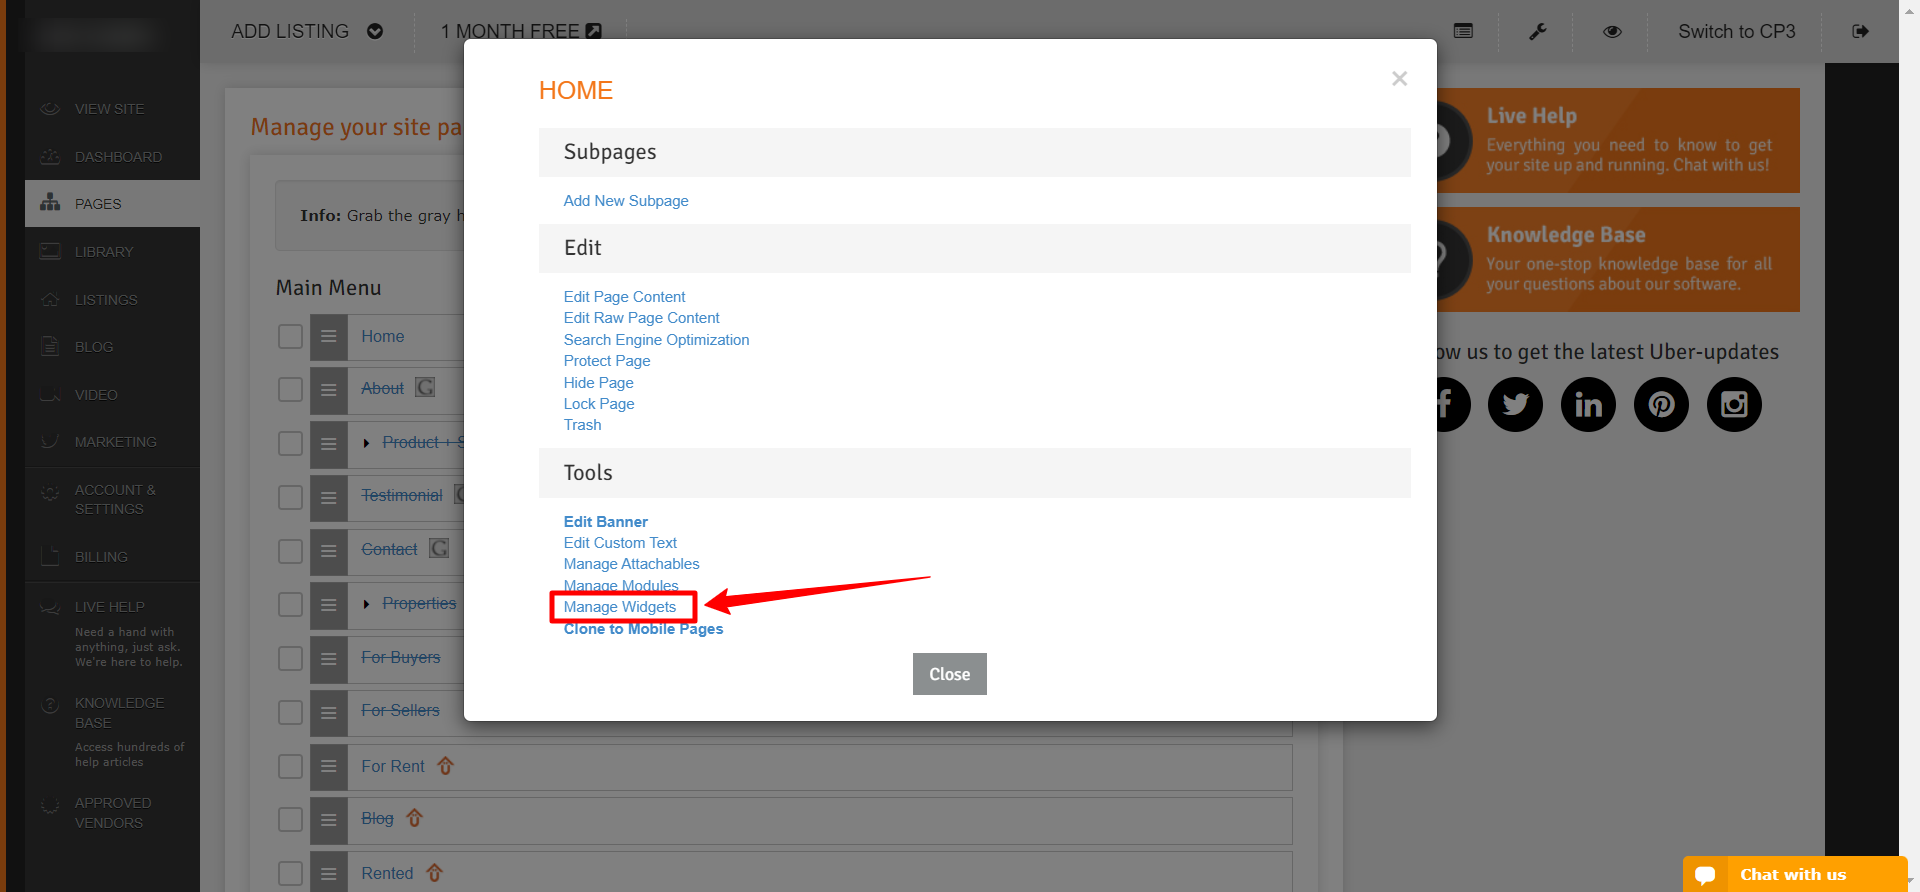This screenshot has width=1920, height=892.
Task: Open the Pinterest social icon
Action: pos(1661,404)
